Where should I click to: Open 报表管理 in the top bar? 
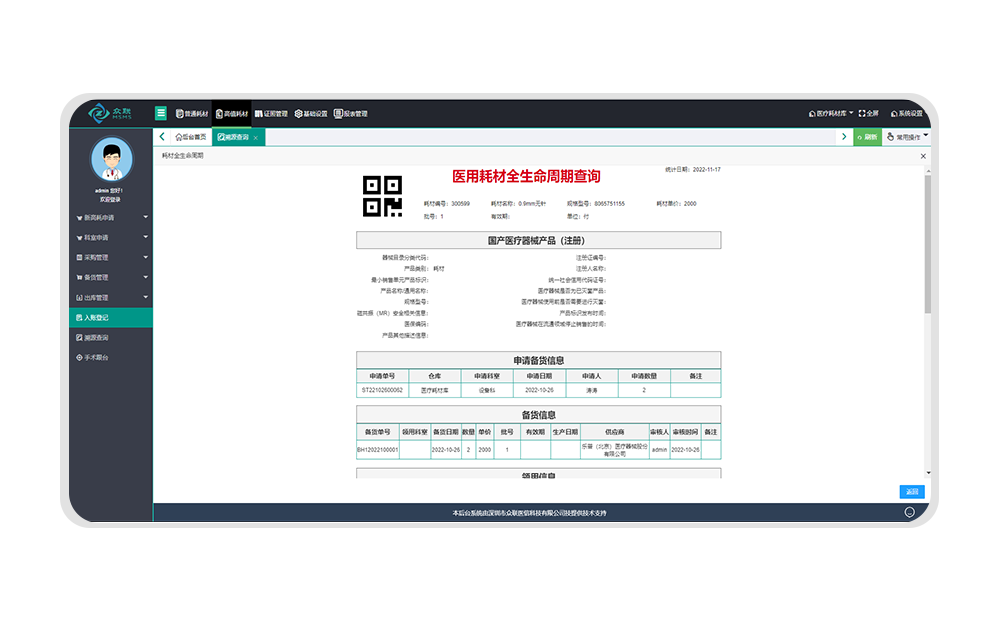point(351,114)
